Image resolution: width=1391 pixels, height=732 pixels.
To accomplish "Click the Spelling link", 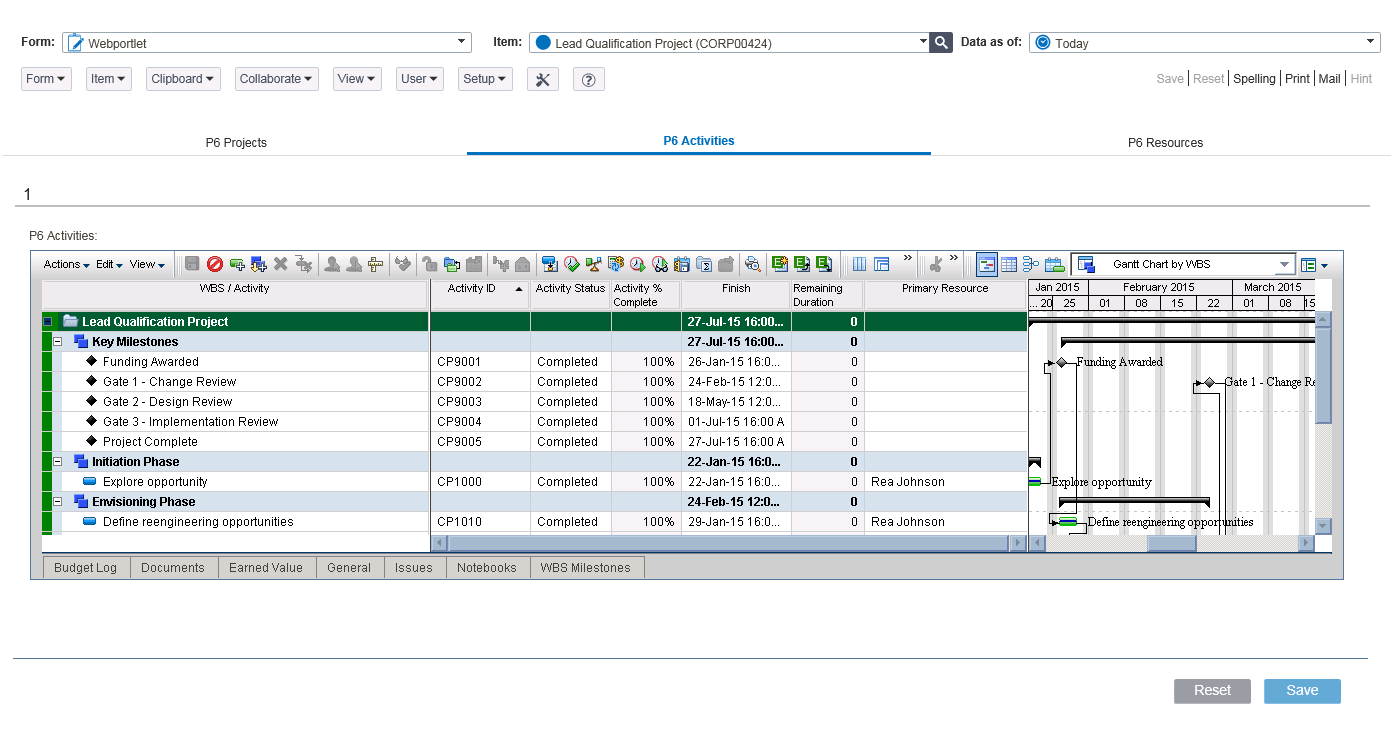I will click(1254, 79).
